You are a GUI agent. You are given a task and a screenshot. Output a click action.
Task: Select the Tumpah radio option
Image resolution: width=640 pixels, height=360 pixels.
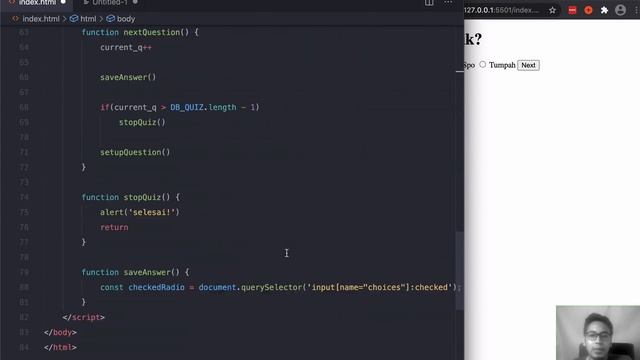tap(483, 64)
